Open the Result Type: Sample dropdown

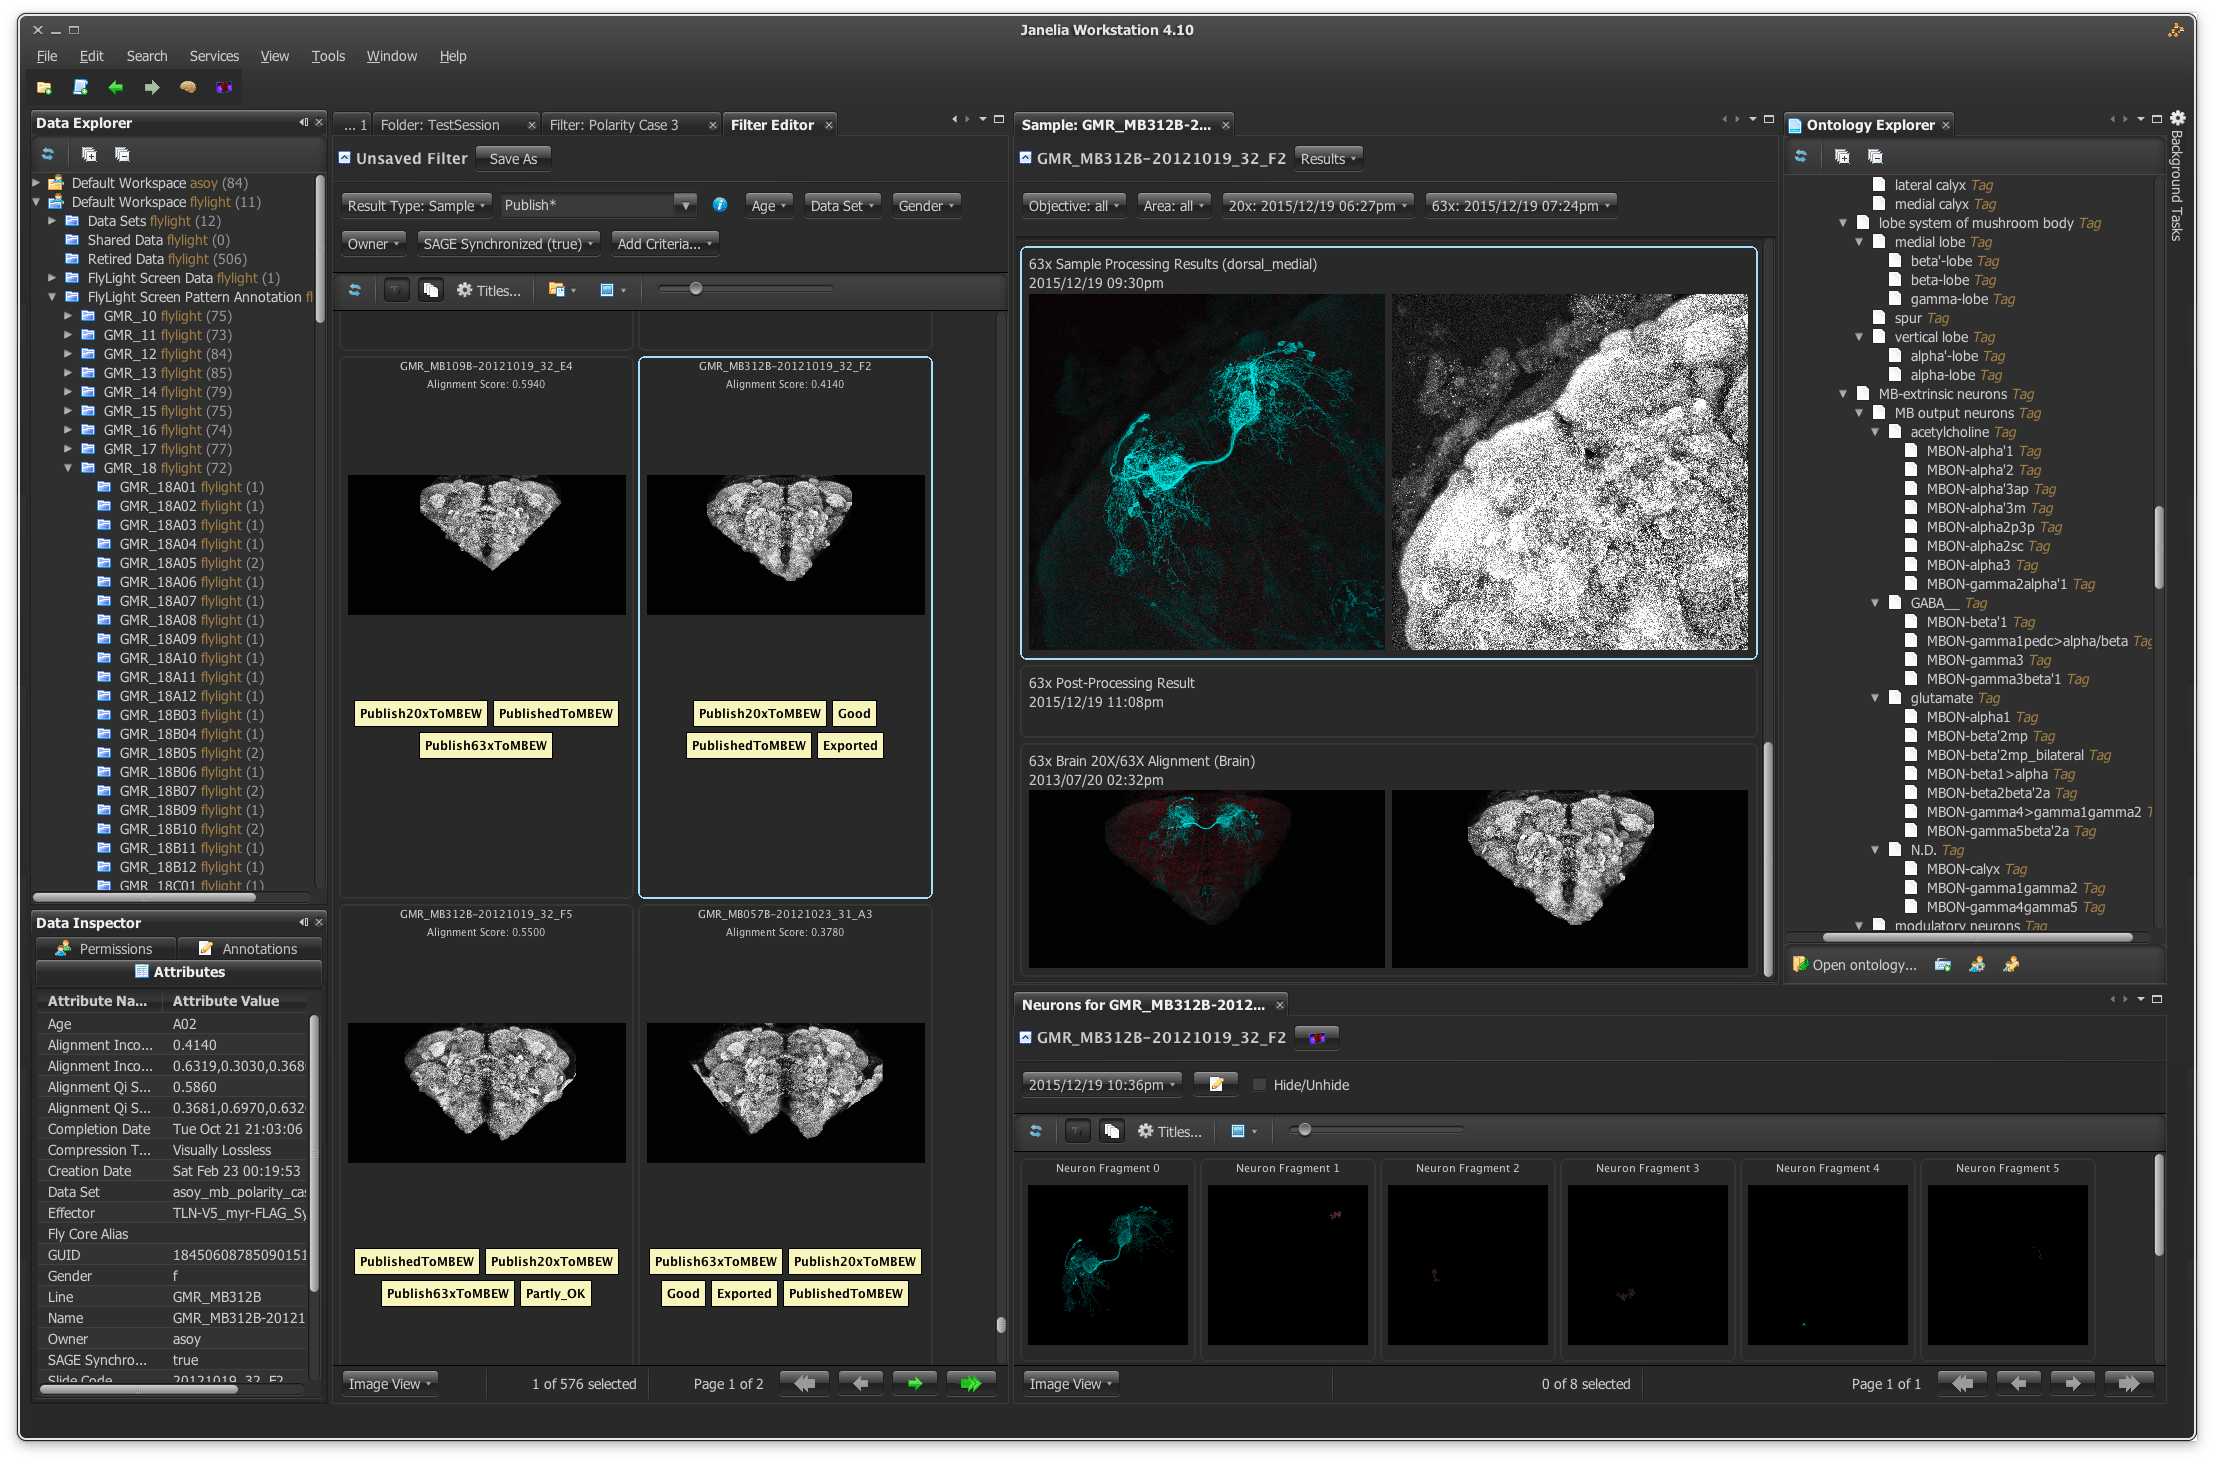[x=416, y=205]
